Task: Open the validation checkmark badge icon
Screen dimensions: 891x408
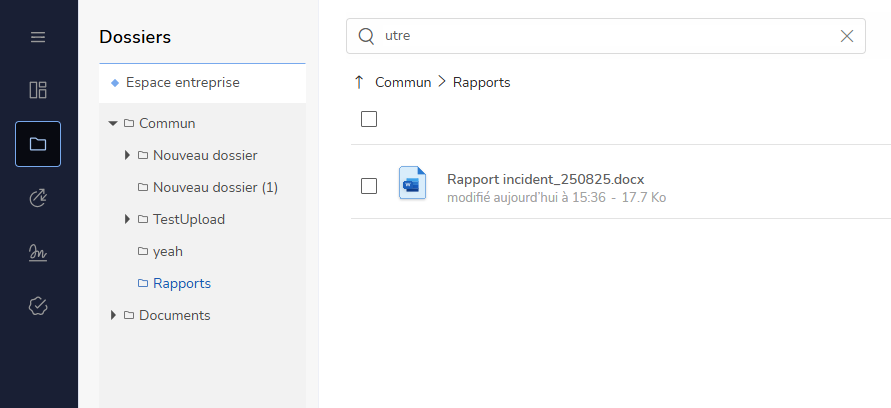Action: click(x=38, y=305)
